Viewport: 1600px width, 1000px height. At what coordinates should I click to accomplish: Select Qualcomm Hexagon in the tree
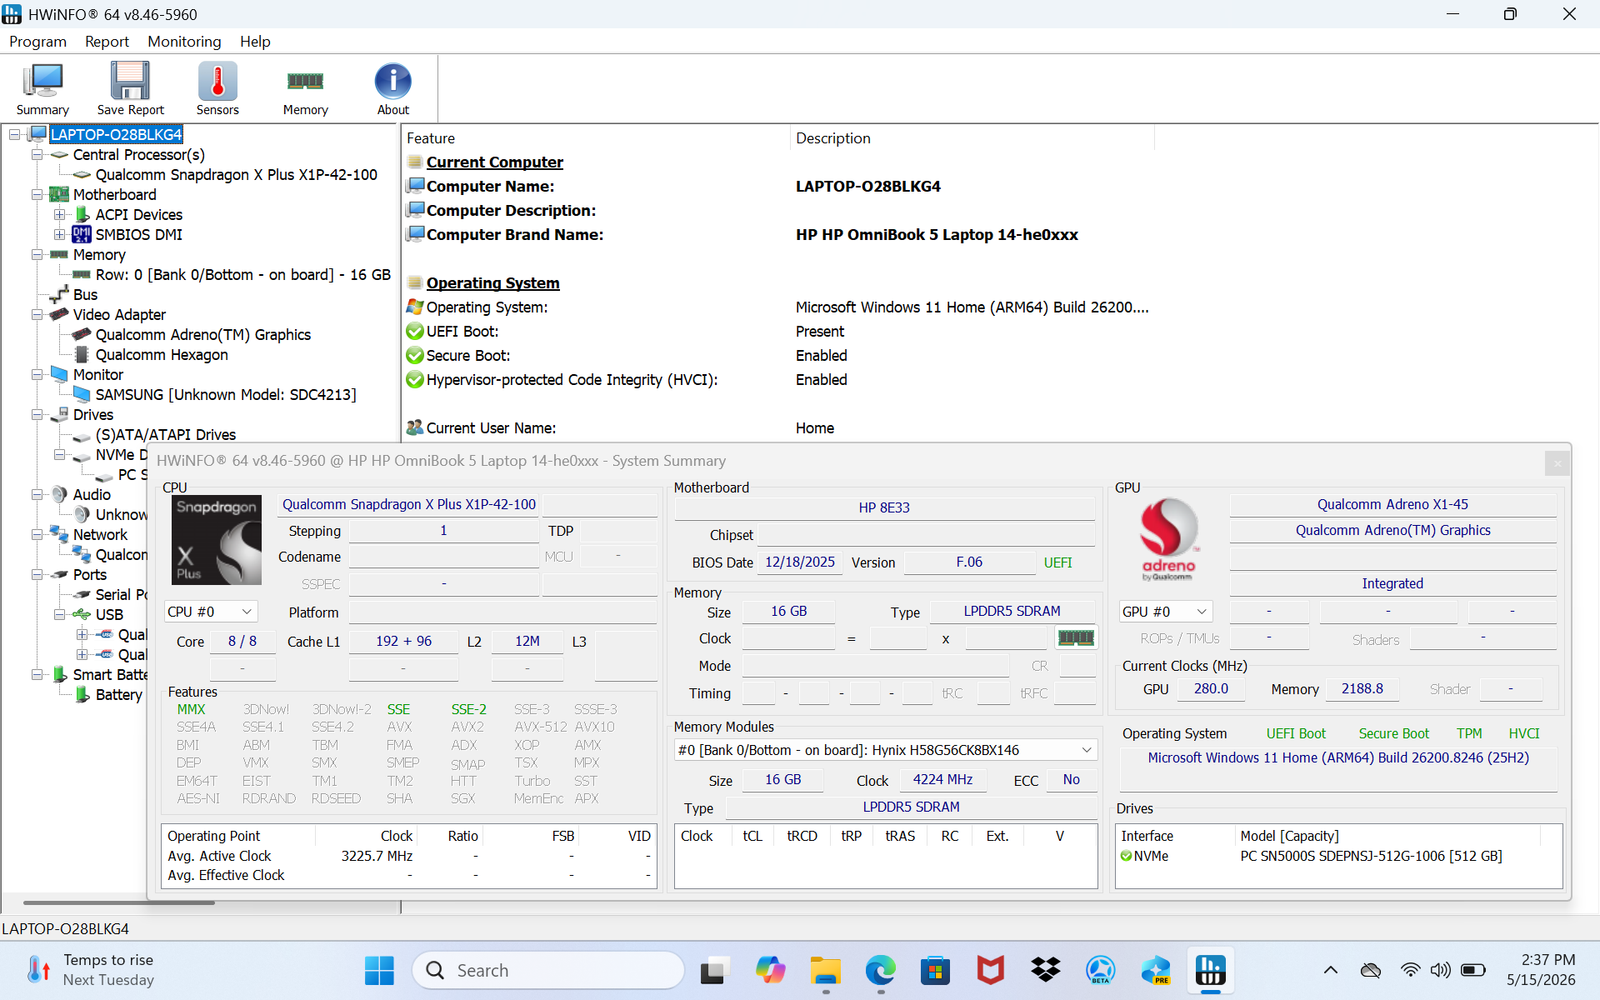tap(162, 355)
